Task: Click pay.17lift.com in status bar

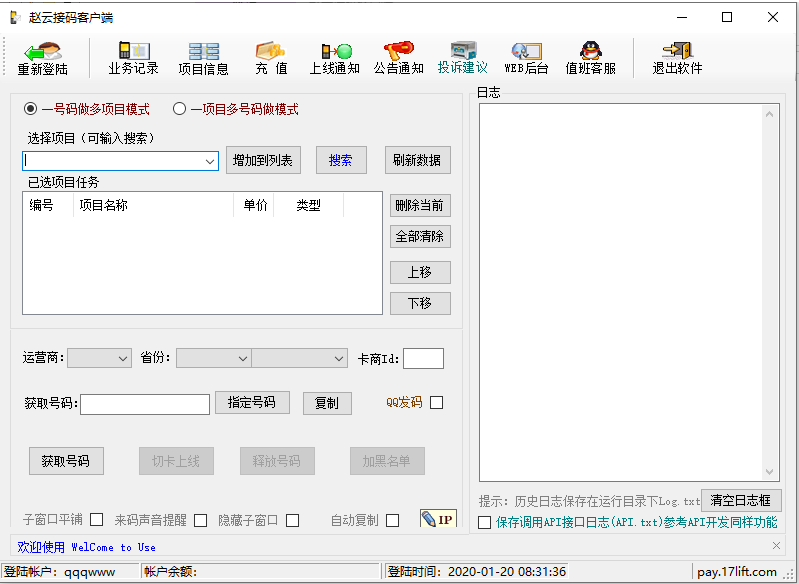Action: 737,572
